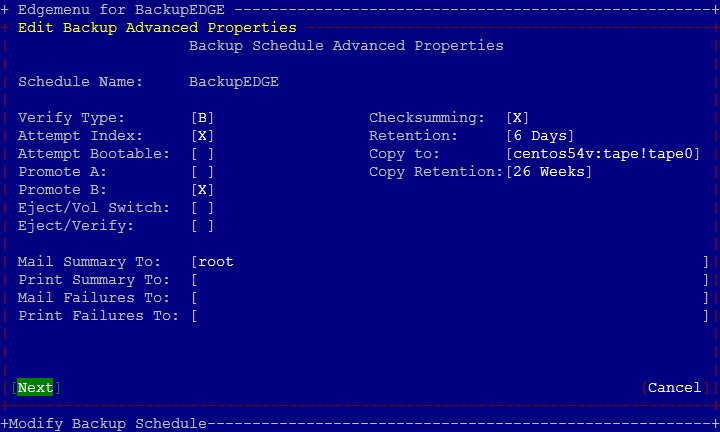Image resolution: width=720 pixels, height=432 pixels.
Task: Select the Copy to field centos54v:tape!tape0
Action: click(x=603, y=153)
